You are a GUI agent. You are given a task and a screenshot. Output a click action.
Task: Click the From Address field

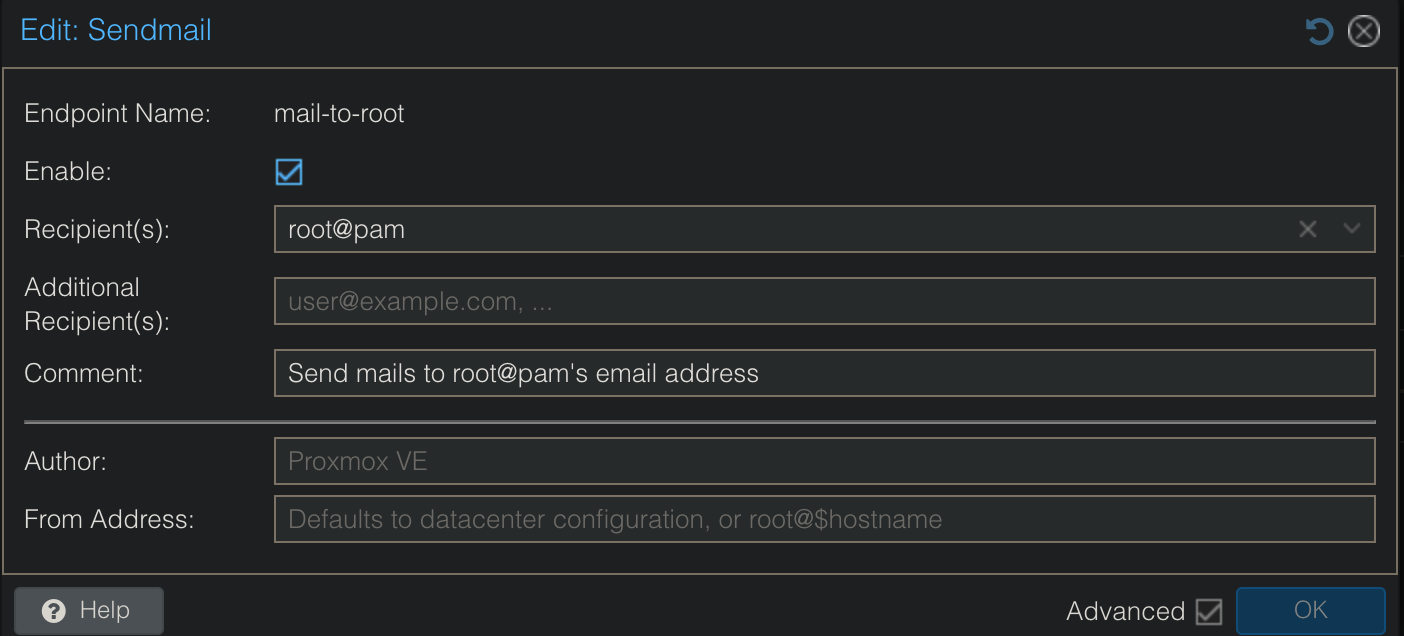coord(824,520)
